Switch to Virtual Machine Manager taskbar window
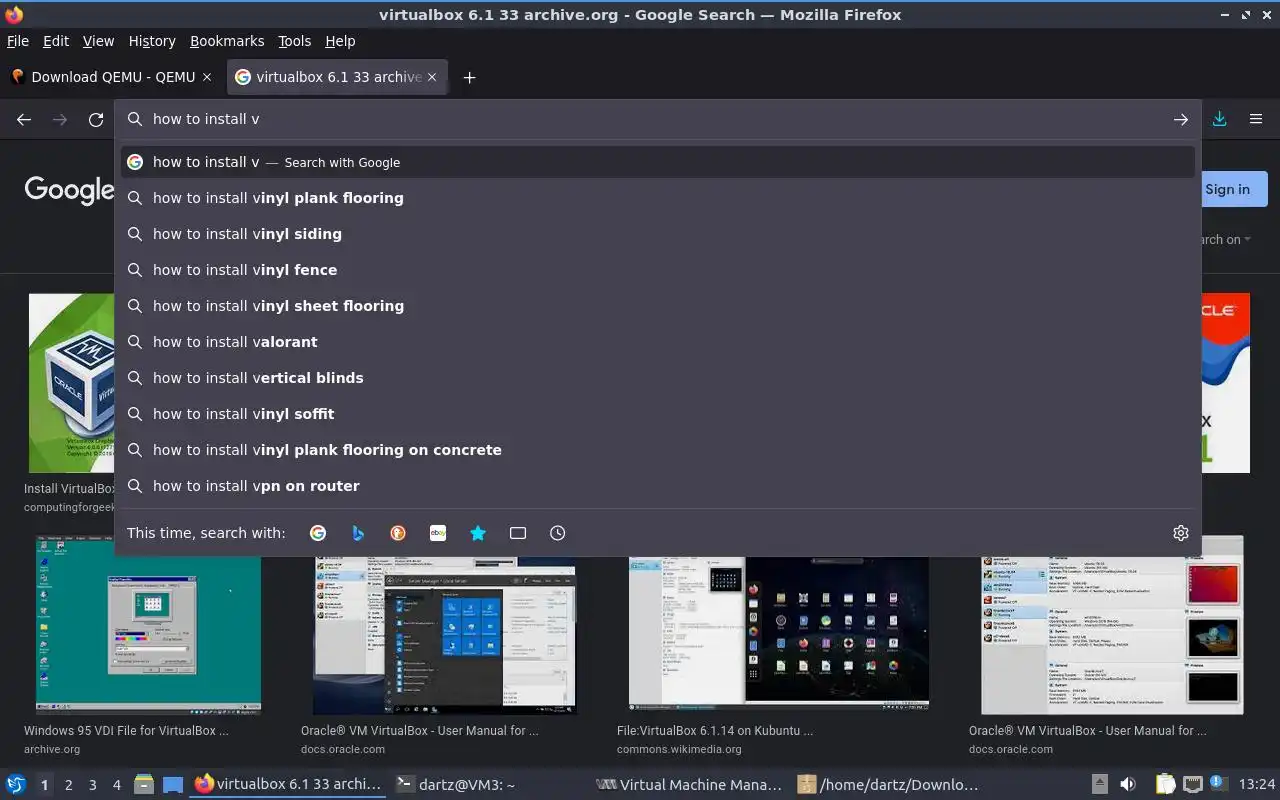The height and width of the screenshot is (800, 1280). pos(688,785)
